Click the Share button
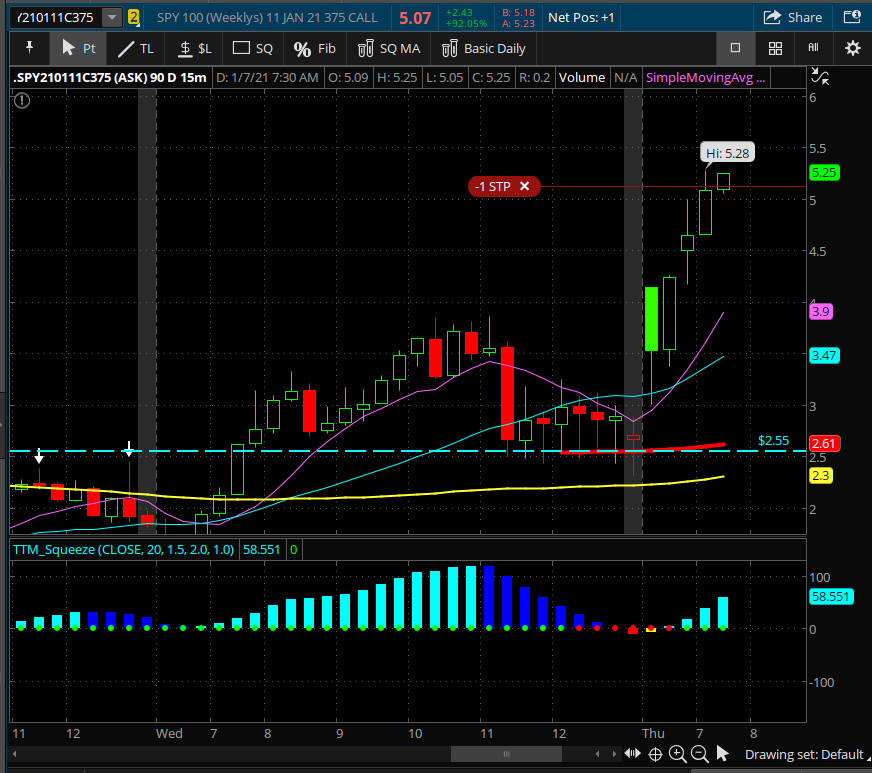This screenshot has height=773, width=872. [x=793, y=17]
